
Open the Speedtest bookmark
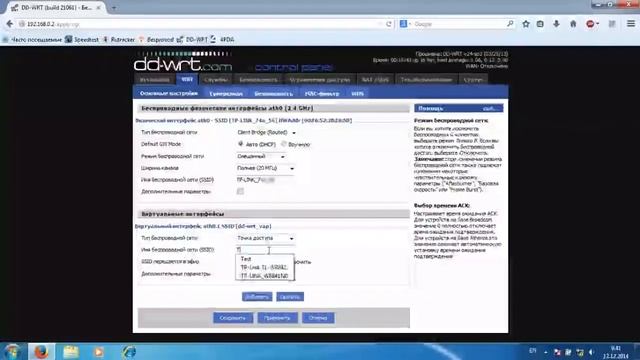click(x=82, y=40)
